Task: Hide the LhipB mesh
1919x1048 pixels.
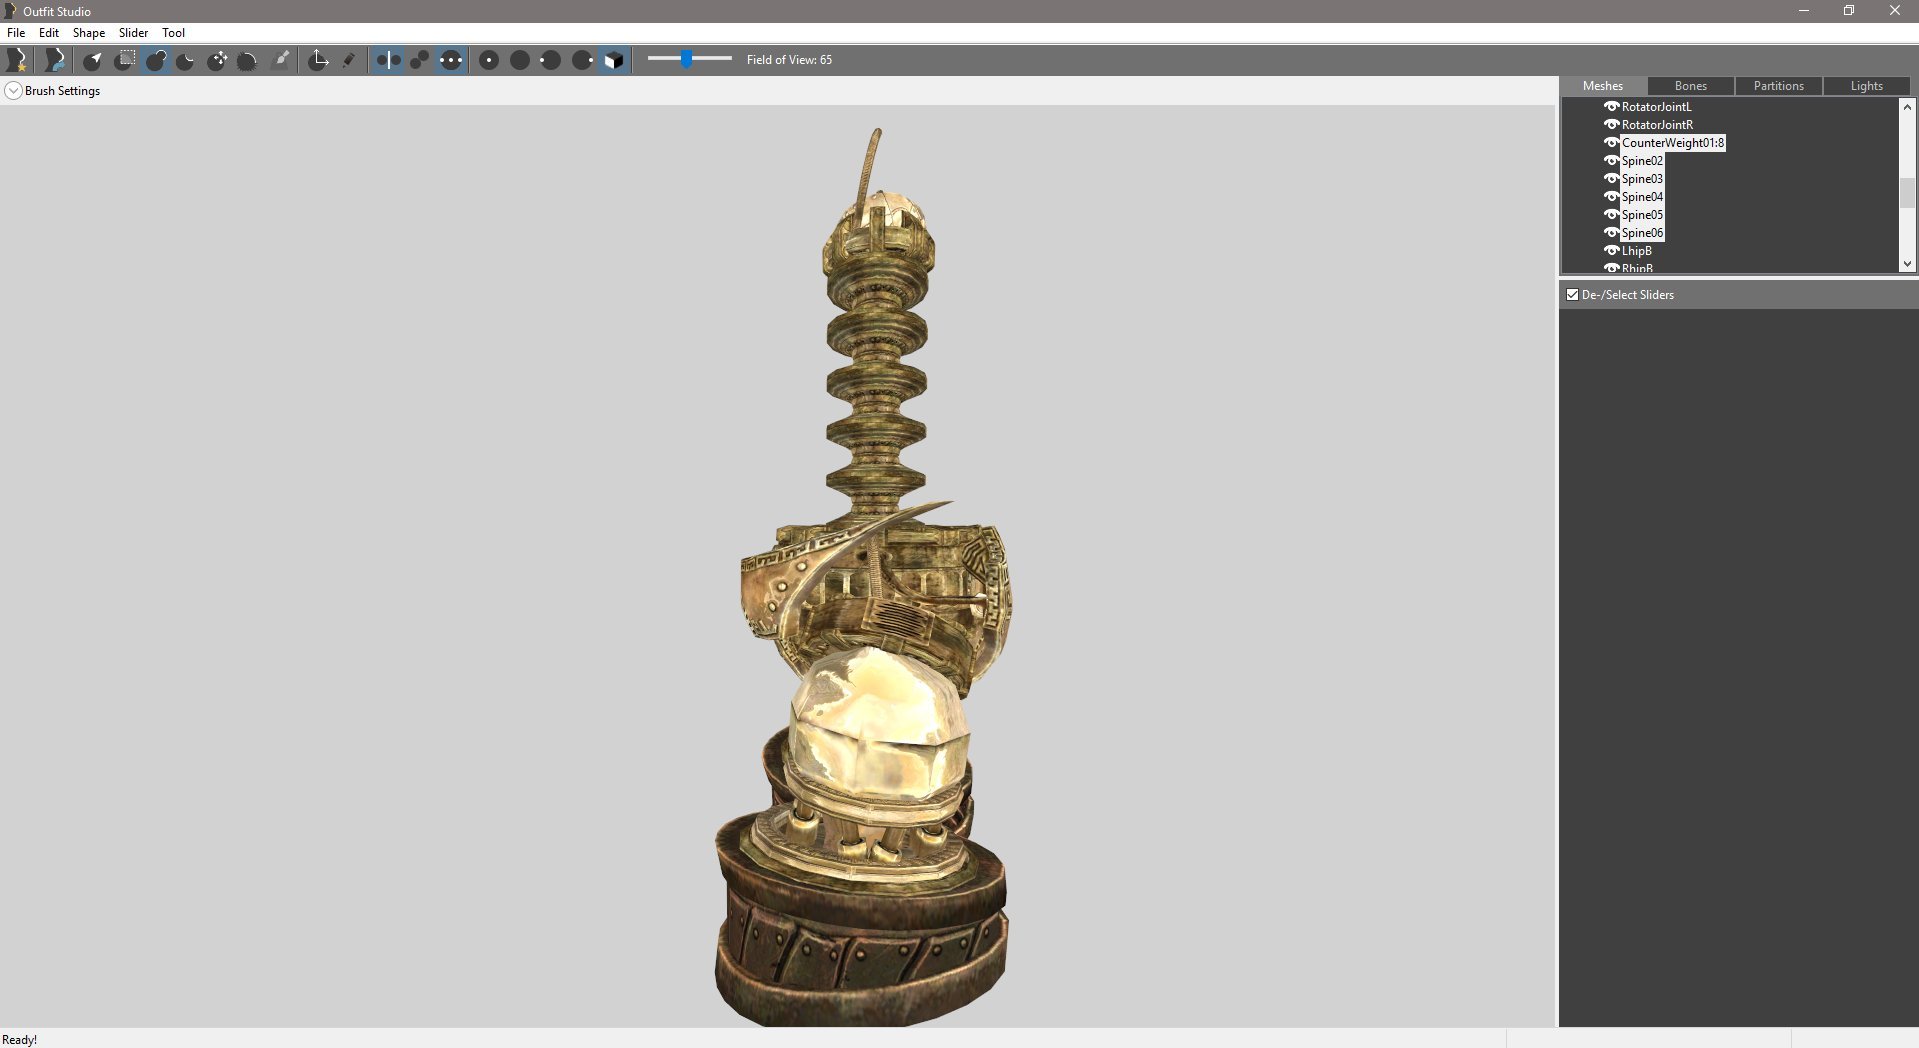Action: [x=1611, y=250]
